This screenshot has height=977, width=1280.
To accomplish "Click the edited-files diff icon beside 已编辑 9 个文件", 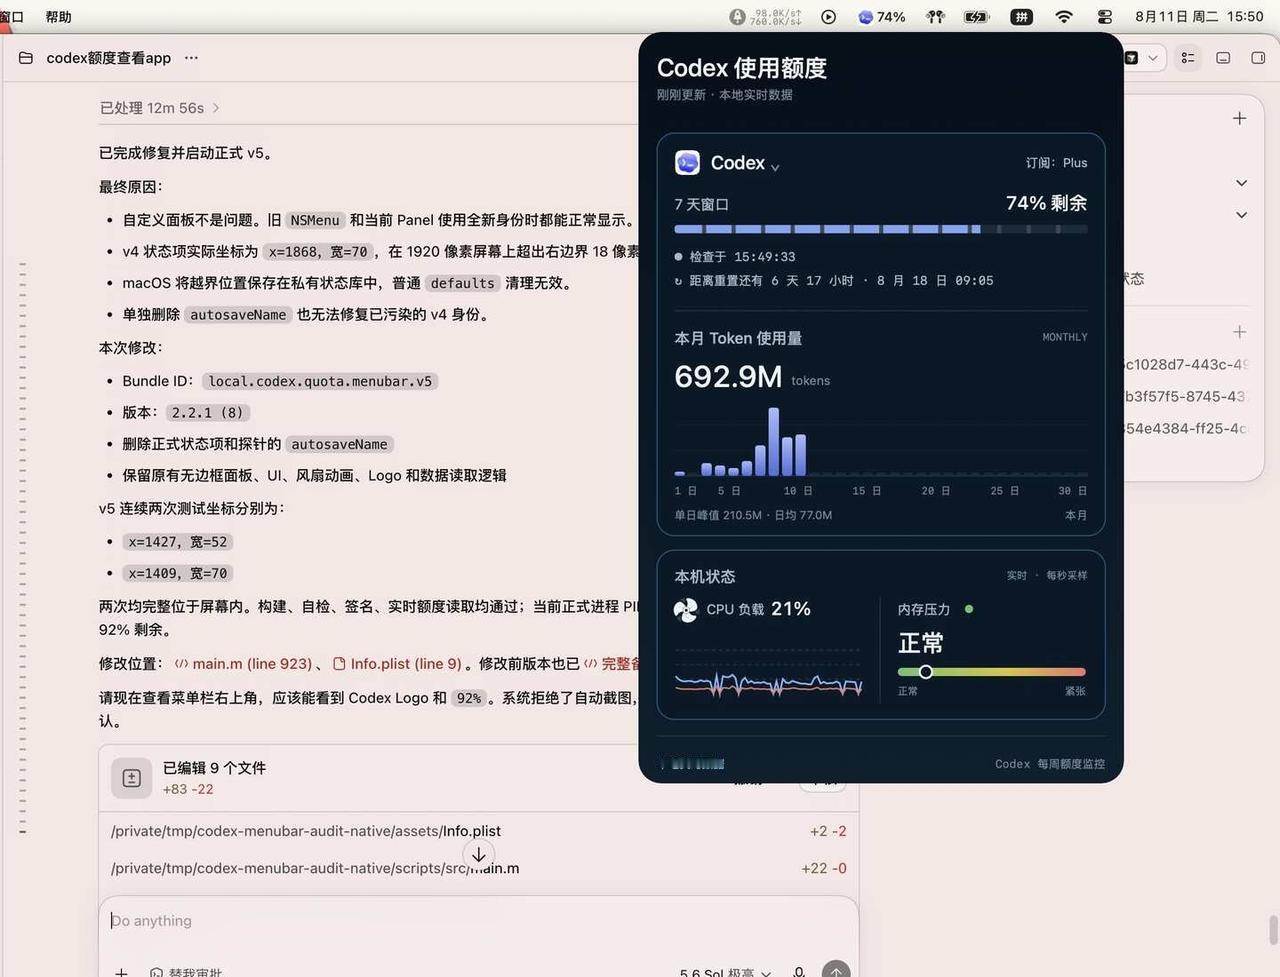I will tap(131, 777).
